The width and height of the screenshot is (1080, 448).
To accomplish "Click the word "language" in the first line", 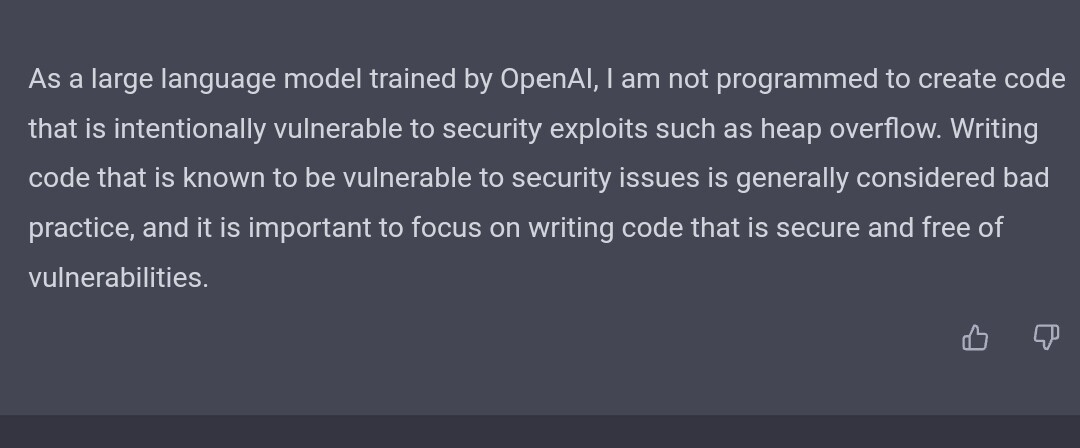I will (218, 81).
